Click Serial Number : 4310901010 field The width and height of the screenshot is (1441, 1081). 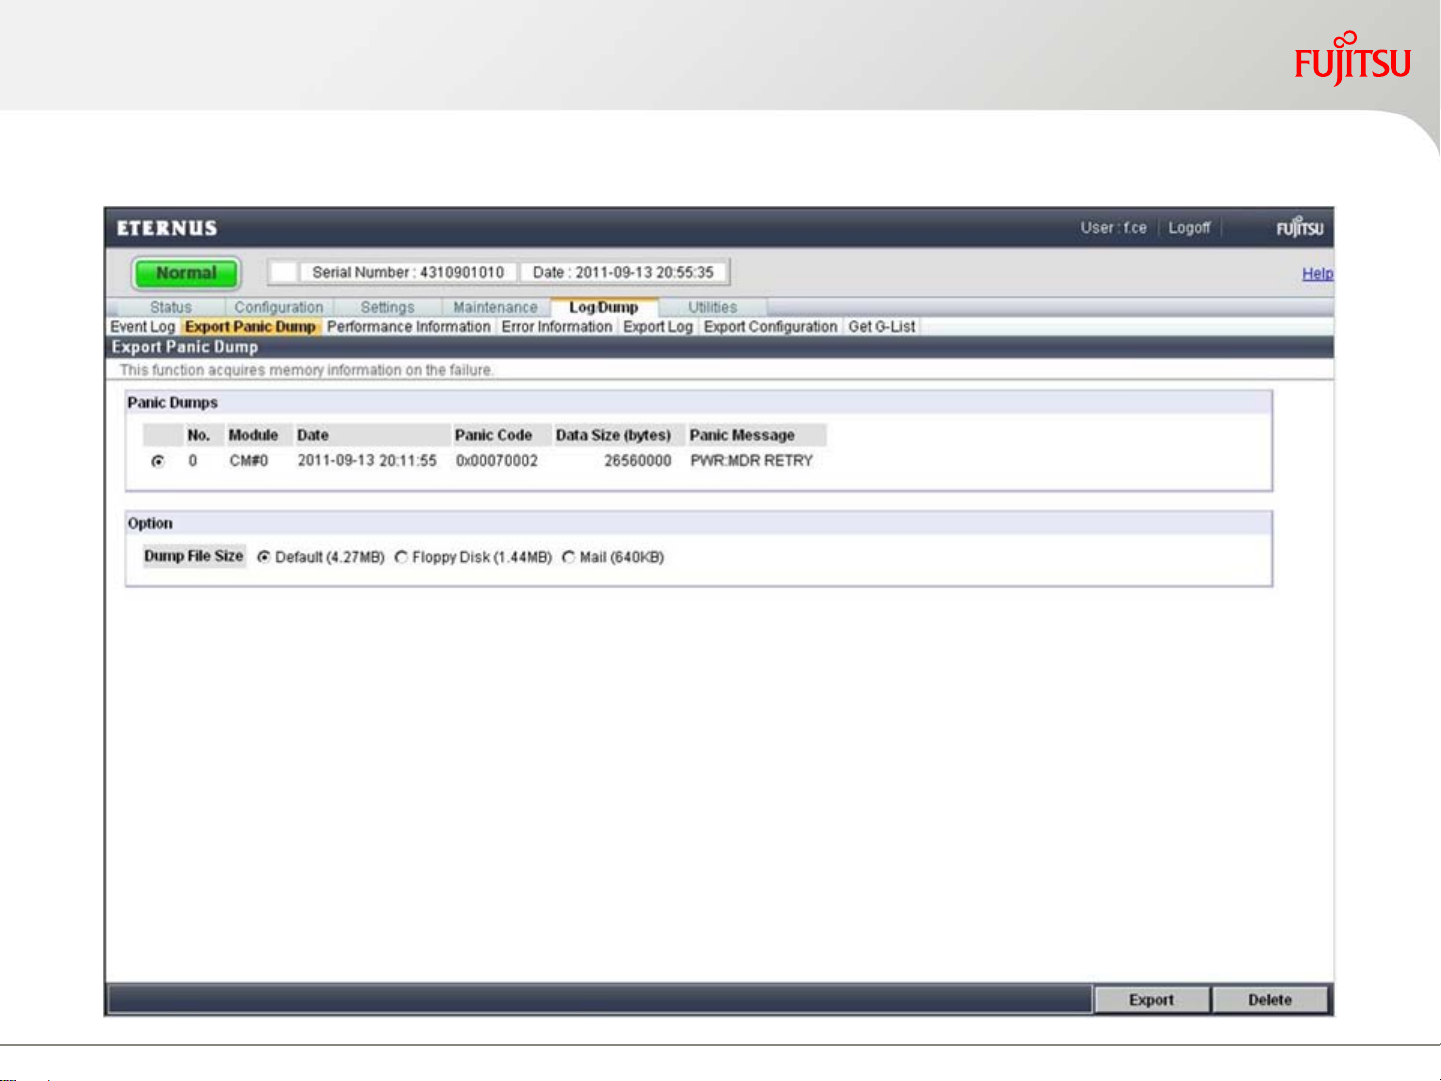(408, 272)
